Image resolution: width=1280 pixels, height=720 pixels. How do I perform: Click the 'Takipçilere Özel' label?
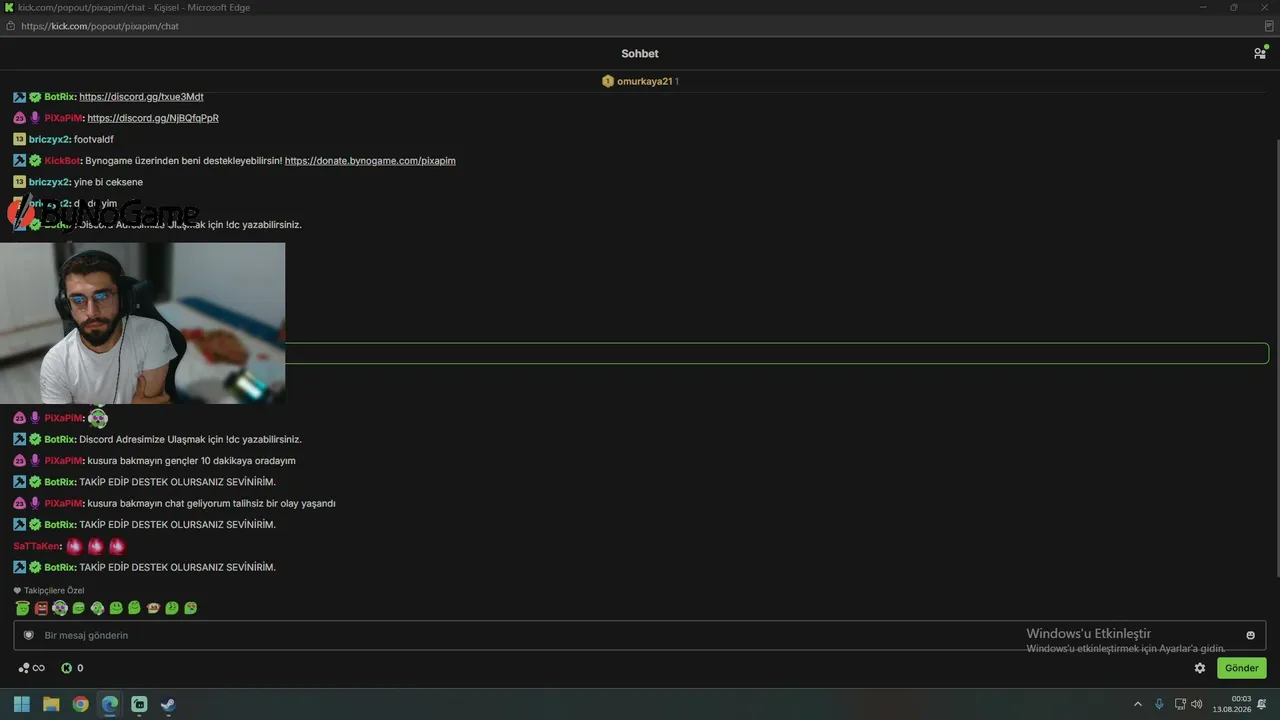pyautogui.click(x=54, y=590)
